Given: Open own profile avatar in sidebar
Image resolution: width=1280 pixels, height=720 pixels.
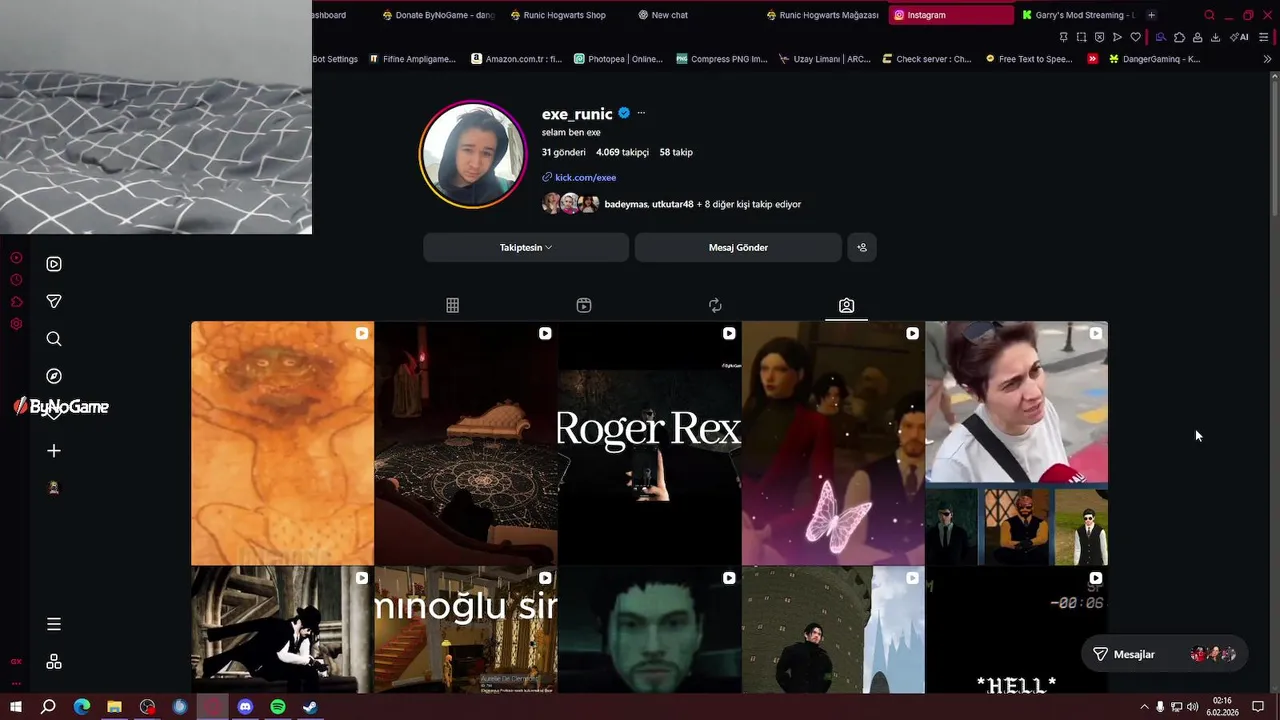Looking at the screenshot, I should (x=54, y=488).
